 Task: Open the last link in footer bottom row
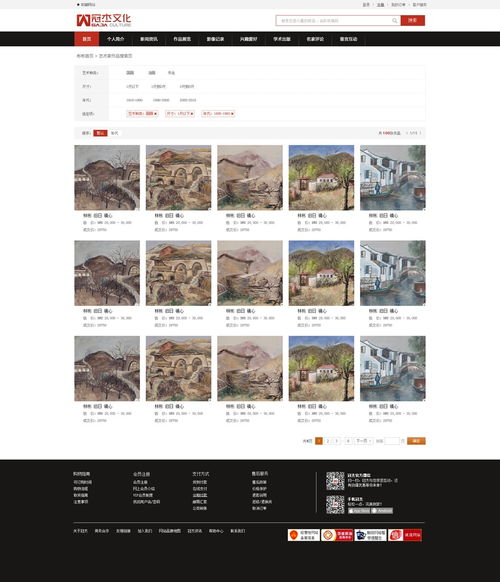coord(238,531)
